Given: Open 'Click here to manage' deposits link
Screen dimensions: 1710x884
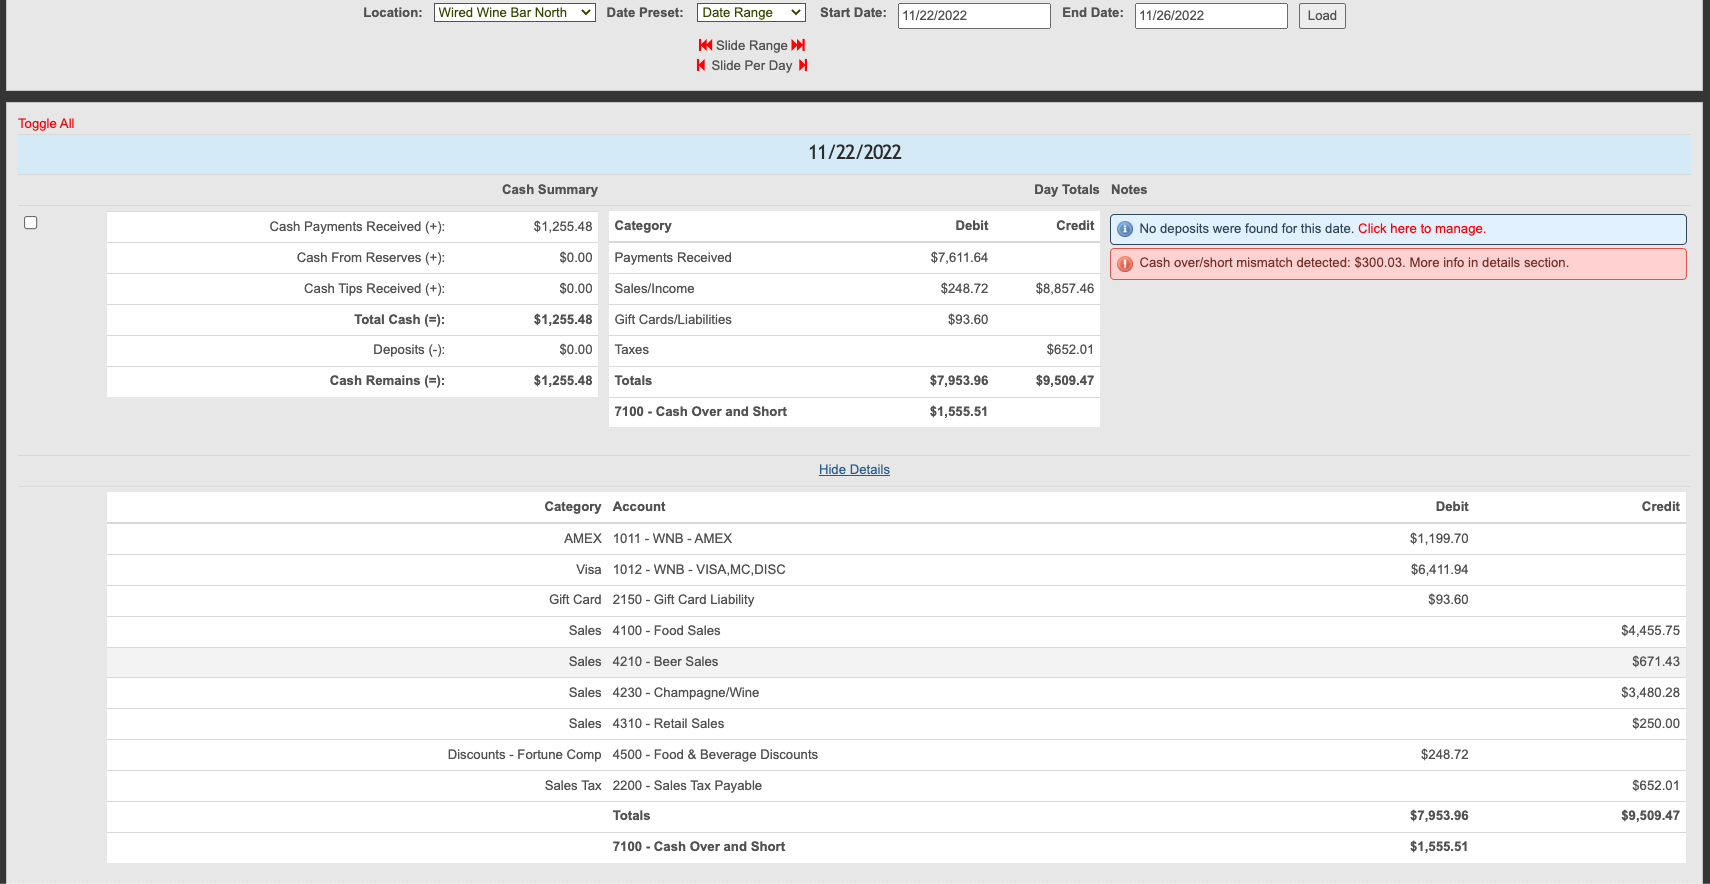Looking at the screenshot, I should point(1421,229).
